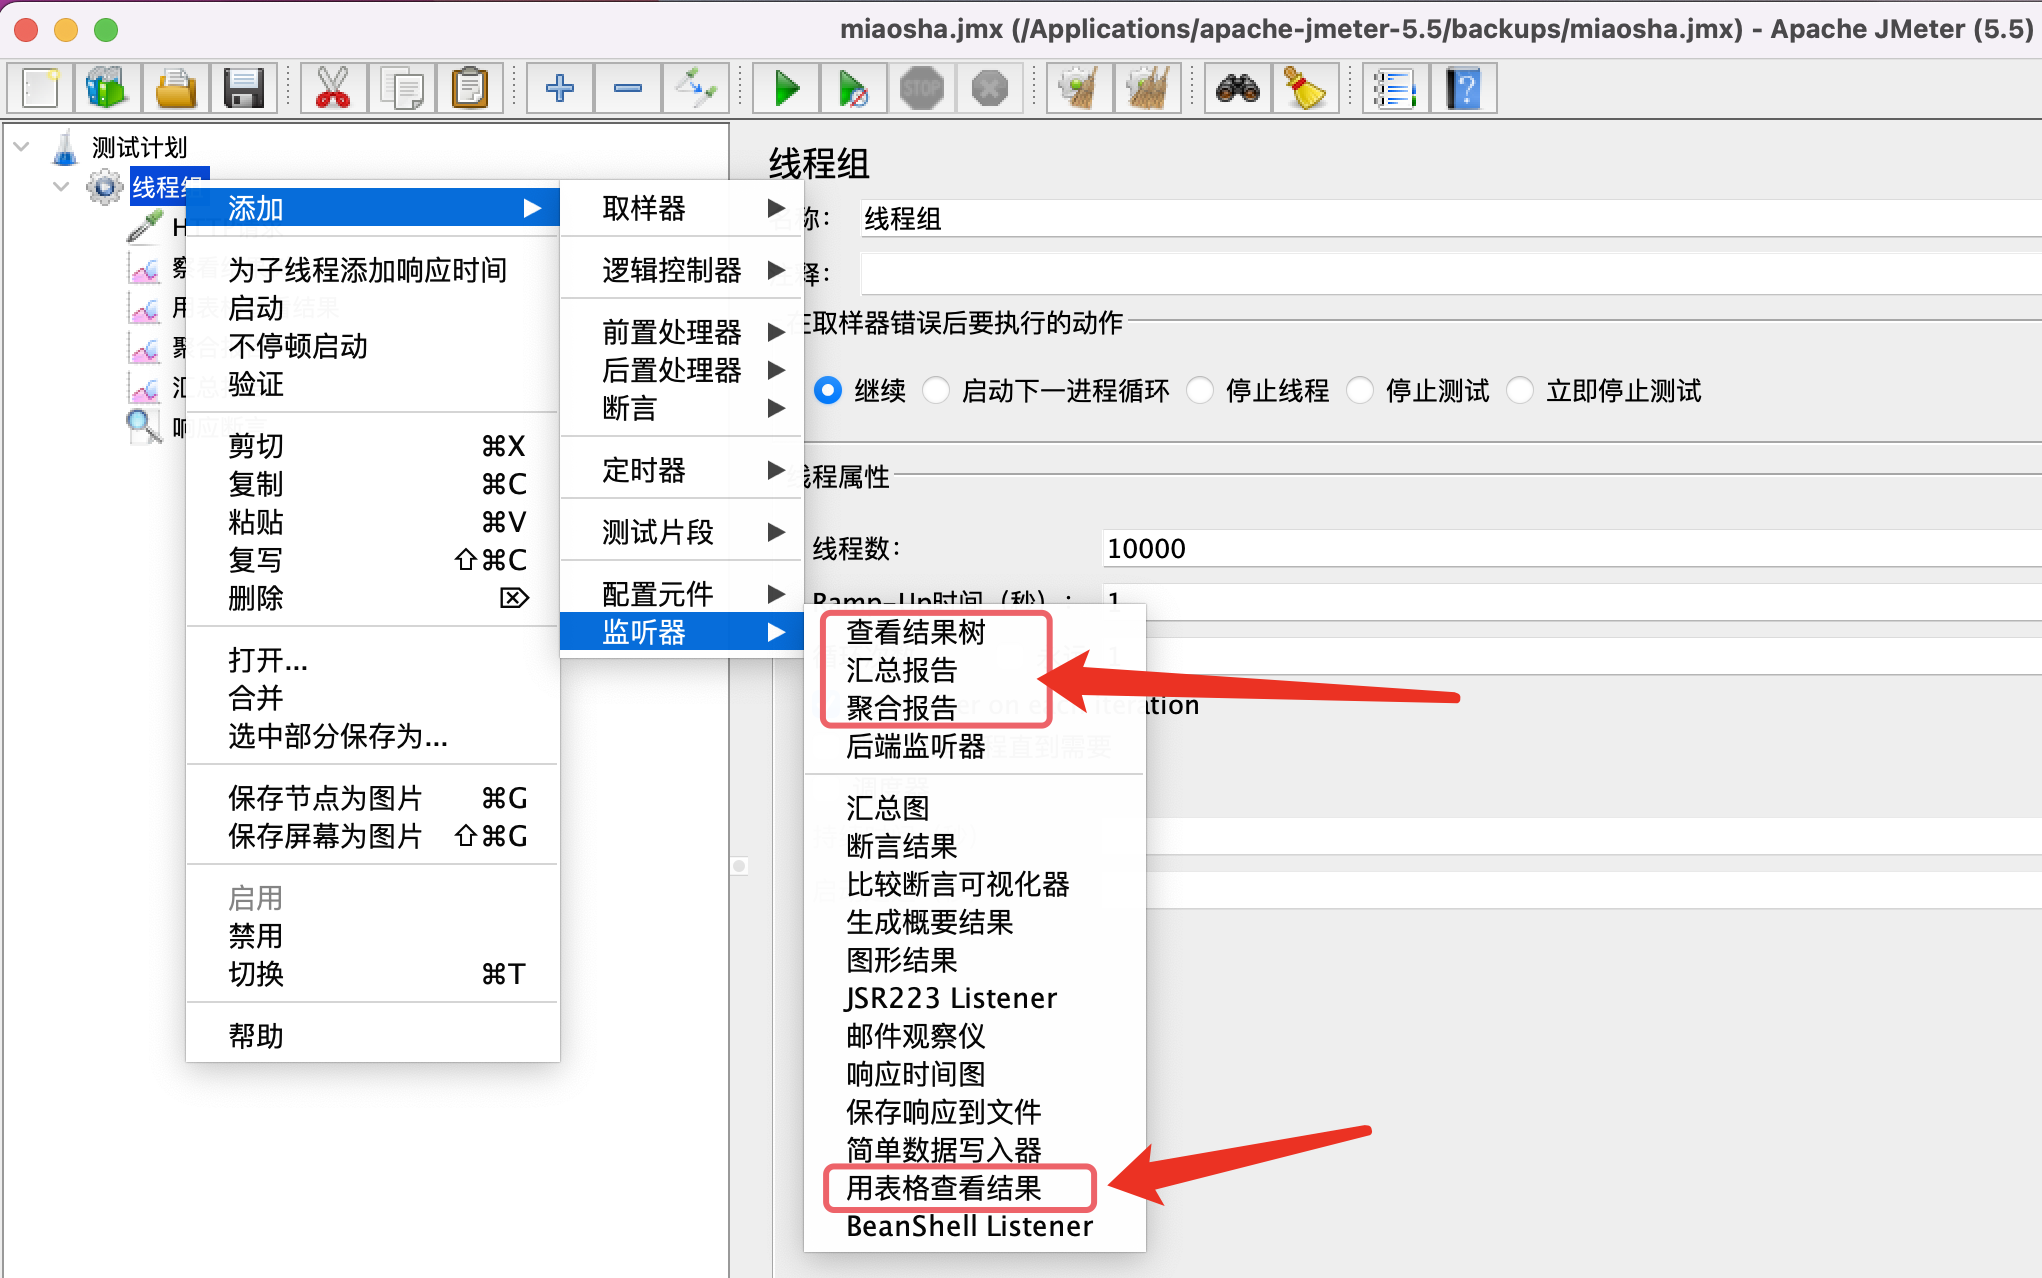Select 启动下一进程循环 radio button
This screenshot has height=1278, width=2042.
point(936,390)
